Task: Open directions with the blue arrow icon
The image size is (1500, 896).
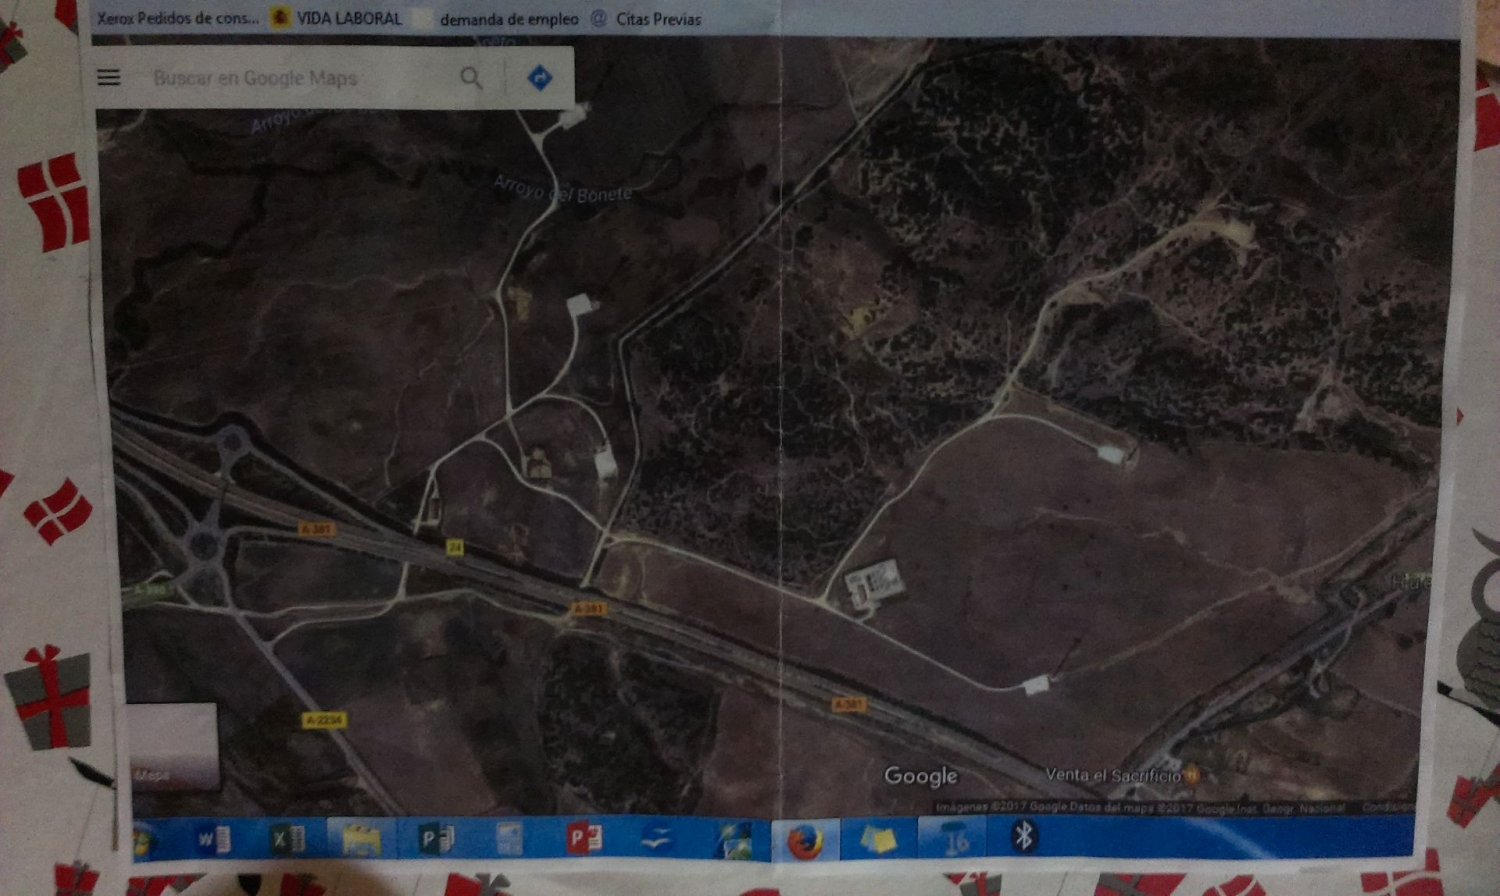Action: (x=540, y=78)
